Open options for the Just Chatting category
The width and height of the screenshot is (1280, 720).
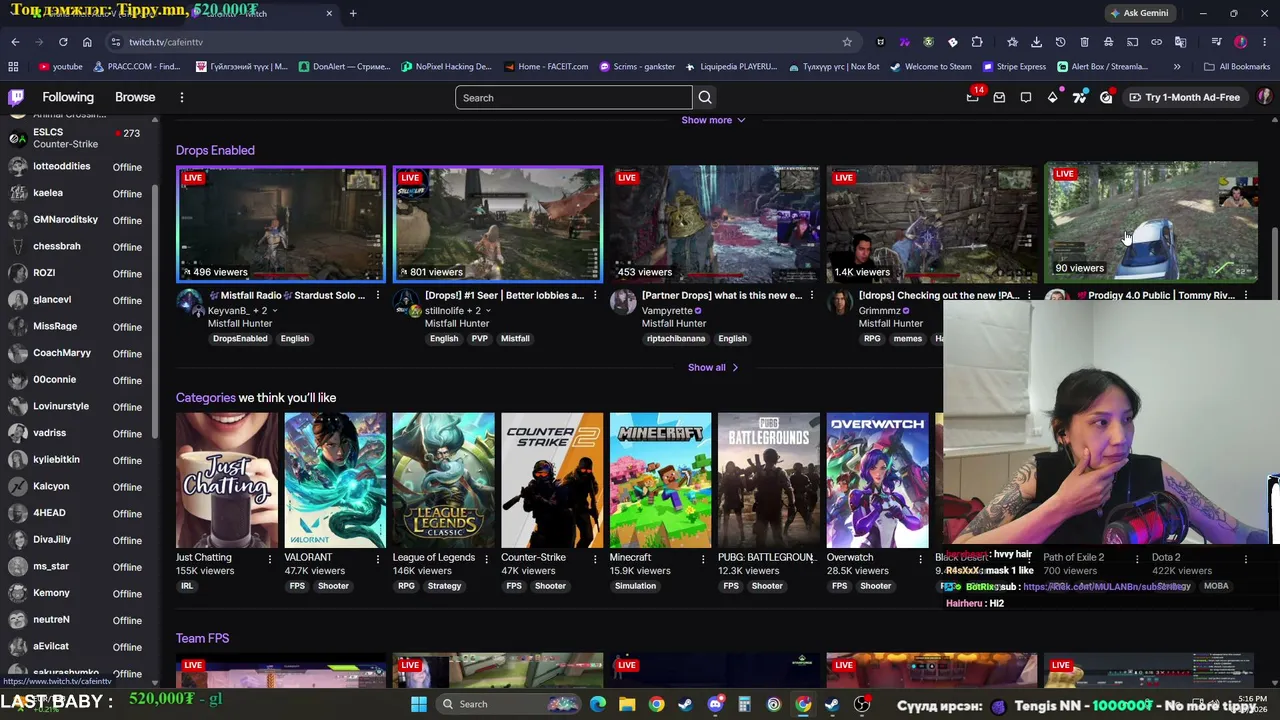[270, 558]
